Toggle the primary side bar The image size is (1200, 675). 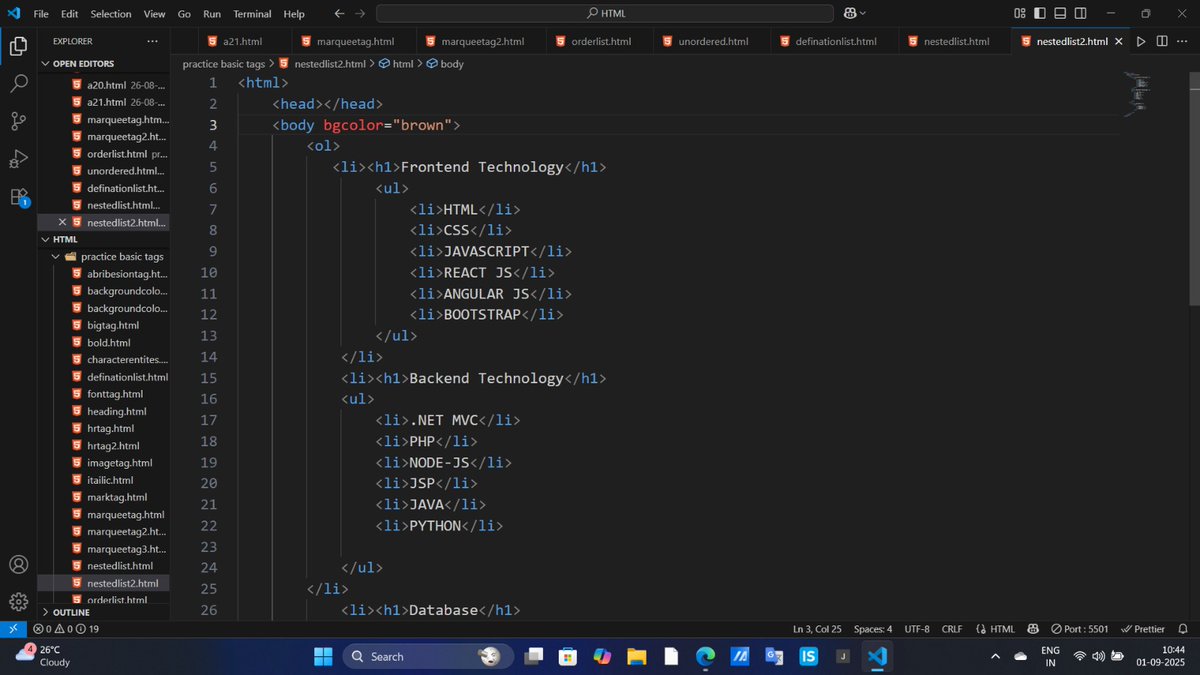1040,13
